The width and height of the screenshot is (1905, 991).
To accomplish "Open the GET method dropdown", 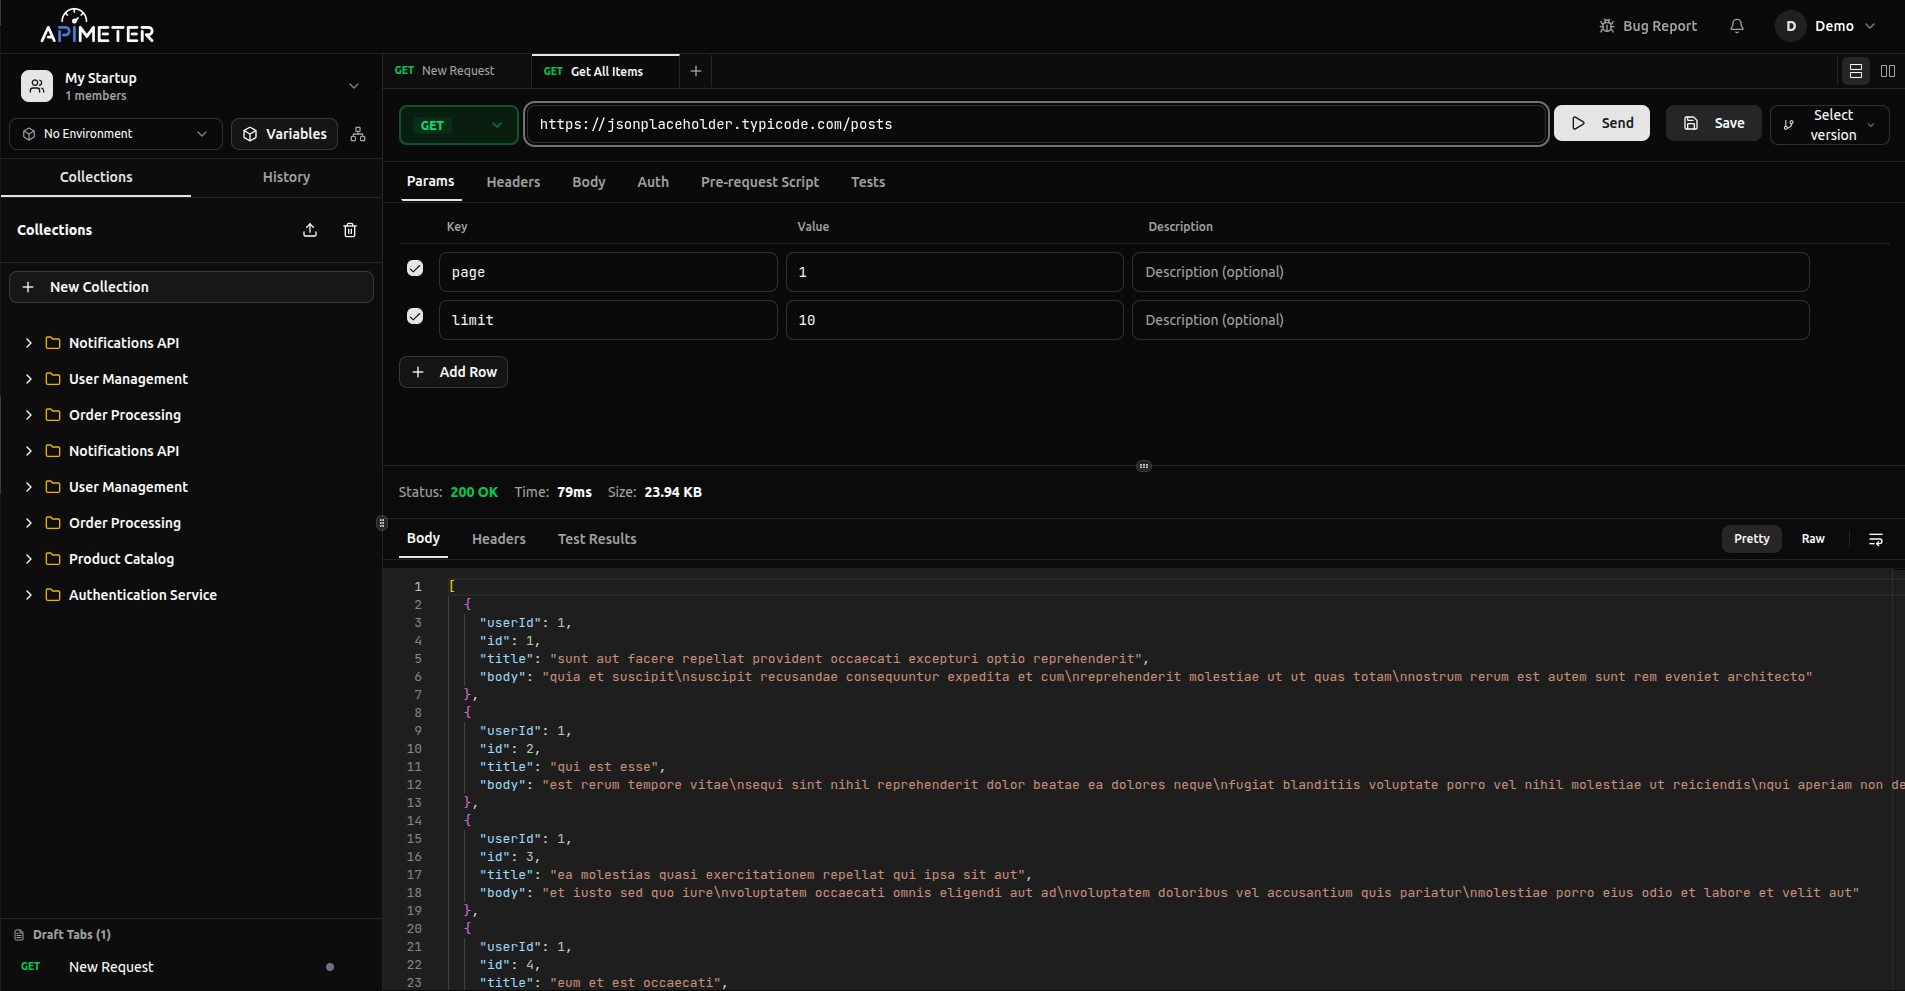I will point(459,125).
